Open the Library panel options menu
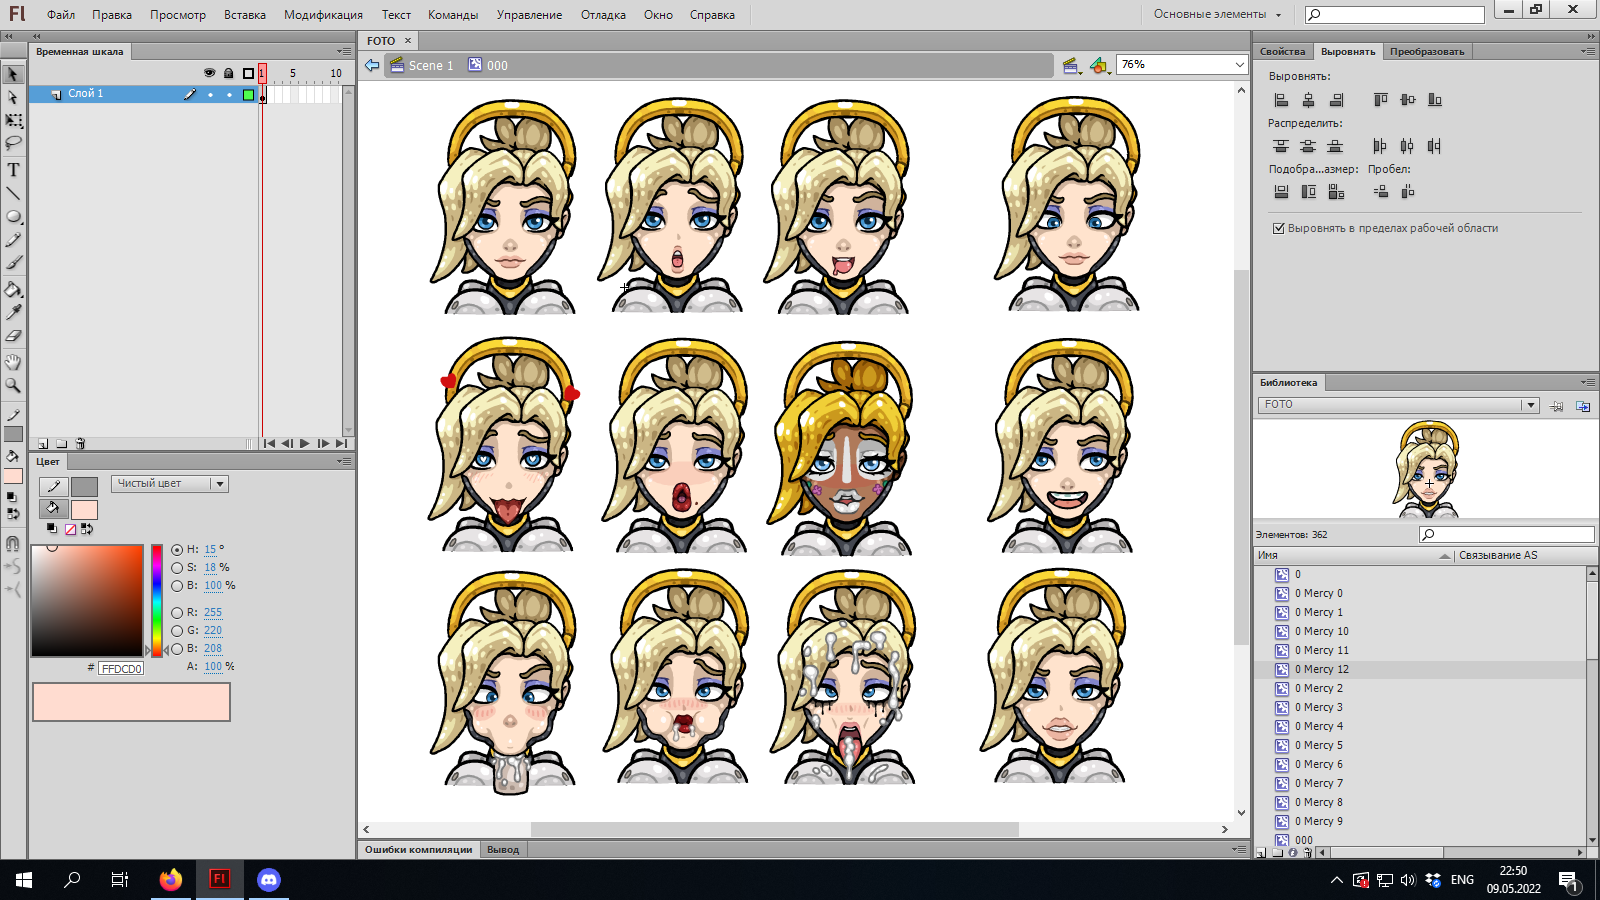Viewport: 1600px width, 900px height. pyautogui.click(x=1588, y=382)
